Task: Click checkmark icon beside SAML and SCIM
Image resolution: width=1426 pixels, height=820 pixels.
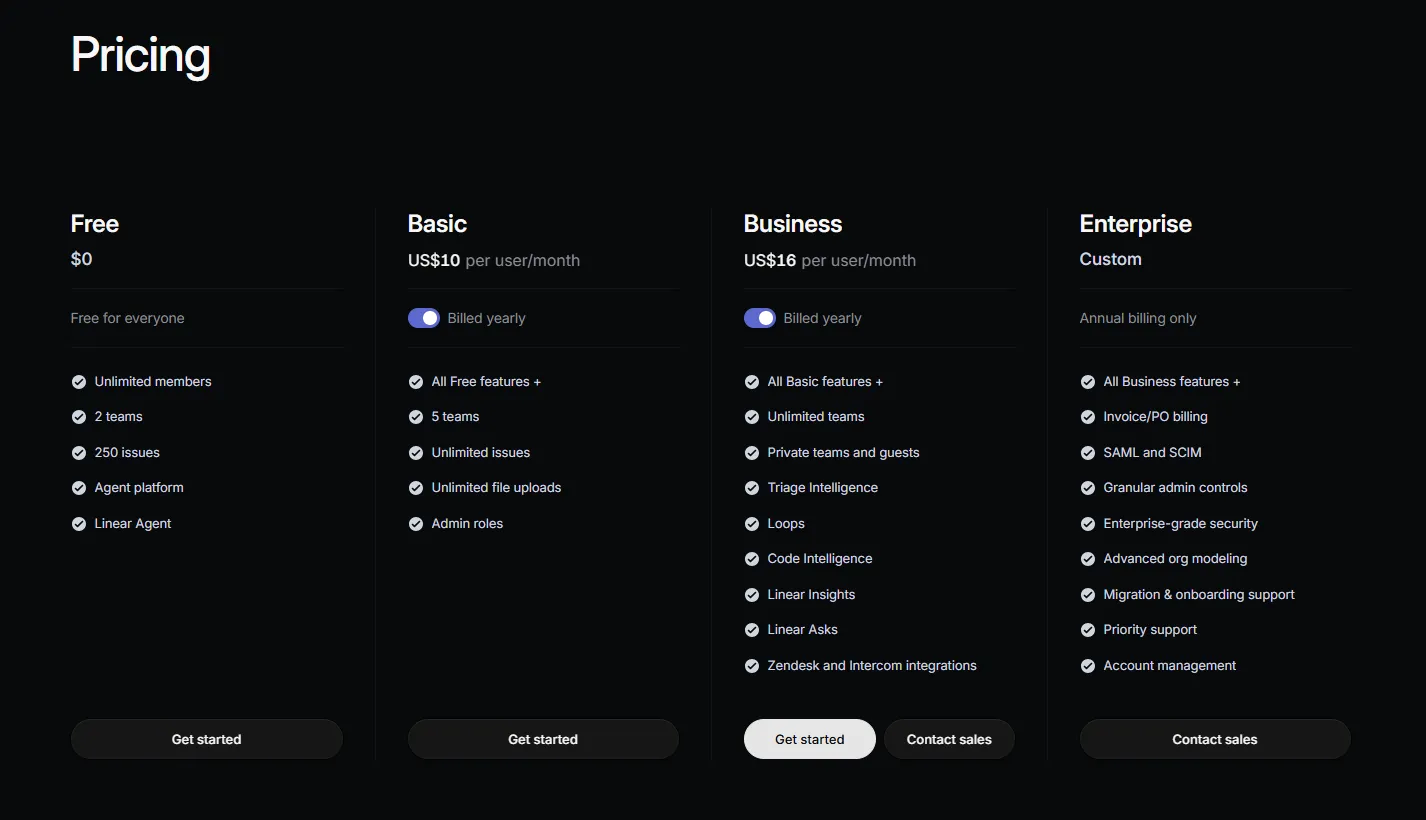Action: tap(1088, 453)
